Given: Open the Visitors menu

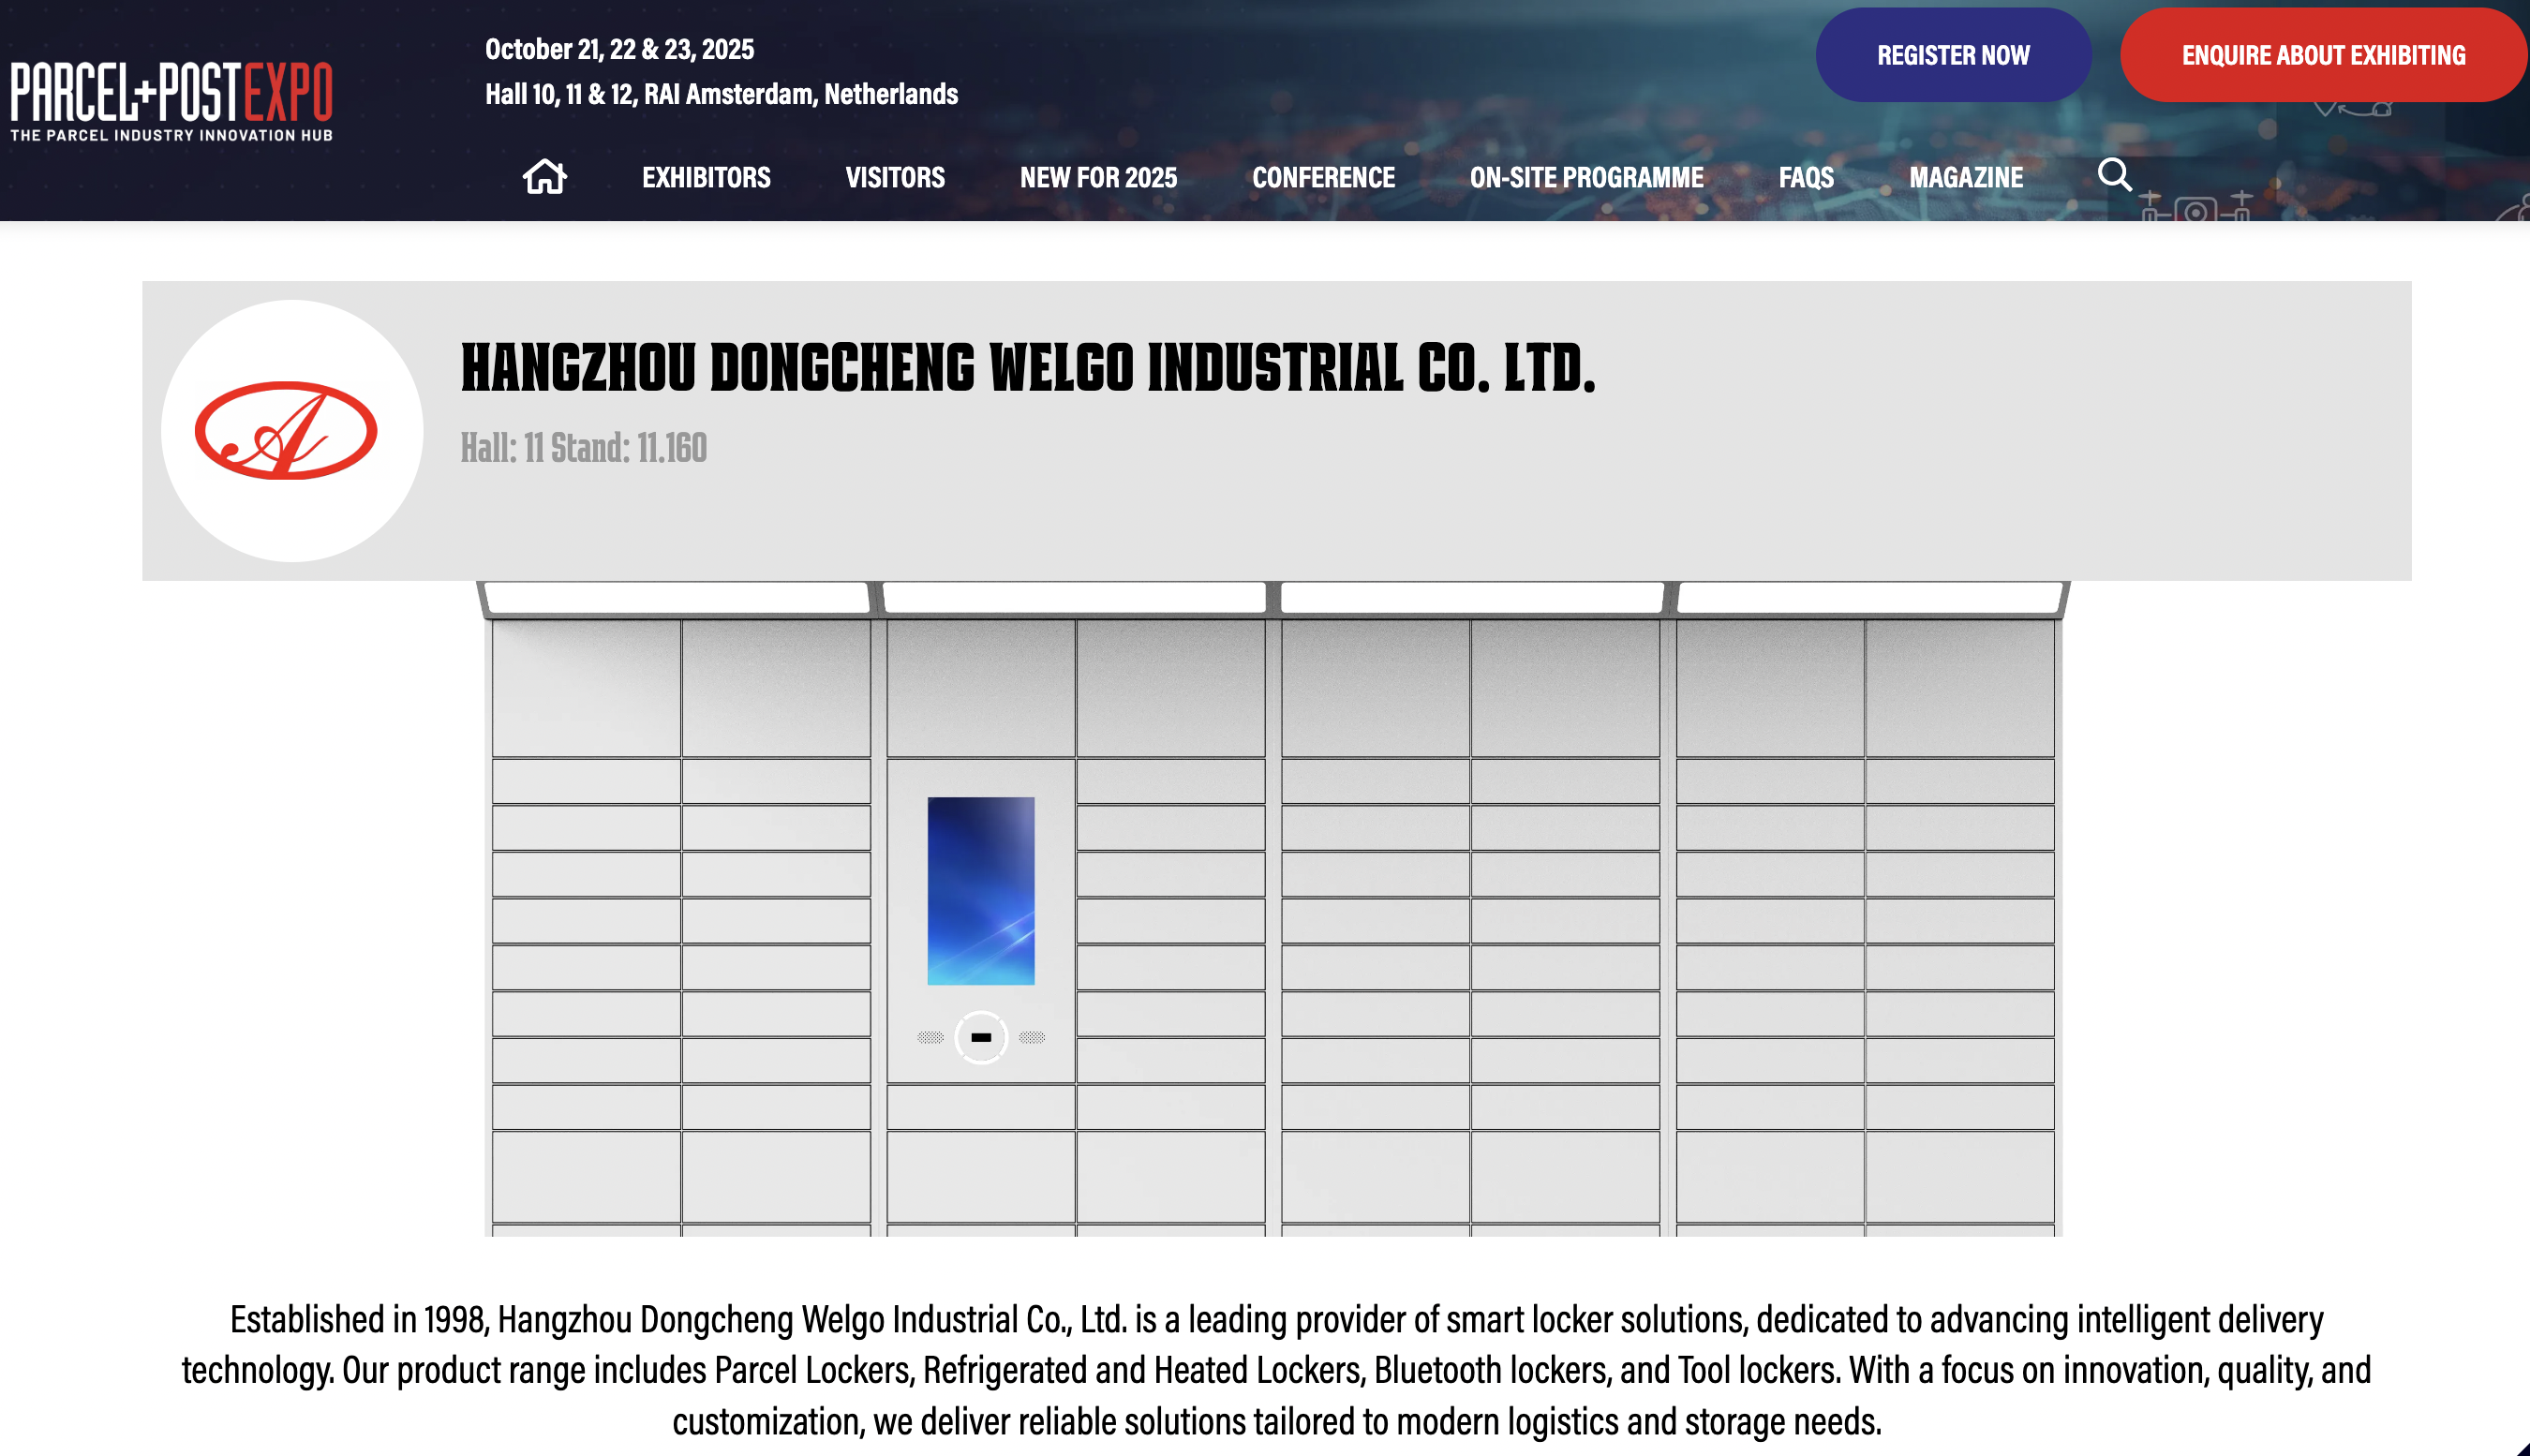Looking at the screenshot, I should (894, 178).
